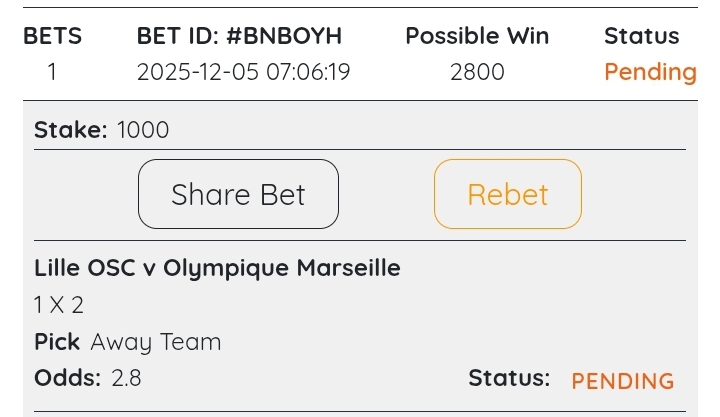The width and height of the screenshot is (720, 417).
Task: Click the Status column header at top
Action: (641, 36)
